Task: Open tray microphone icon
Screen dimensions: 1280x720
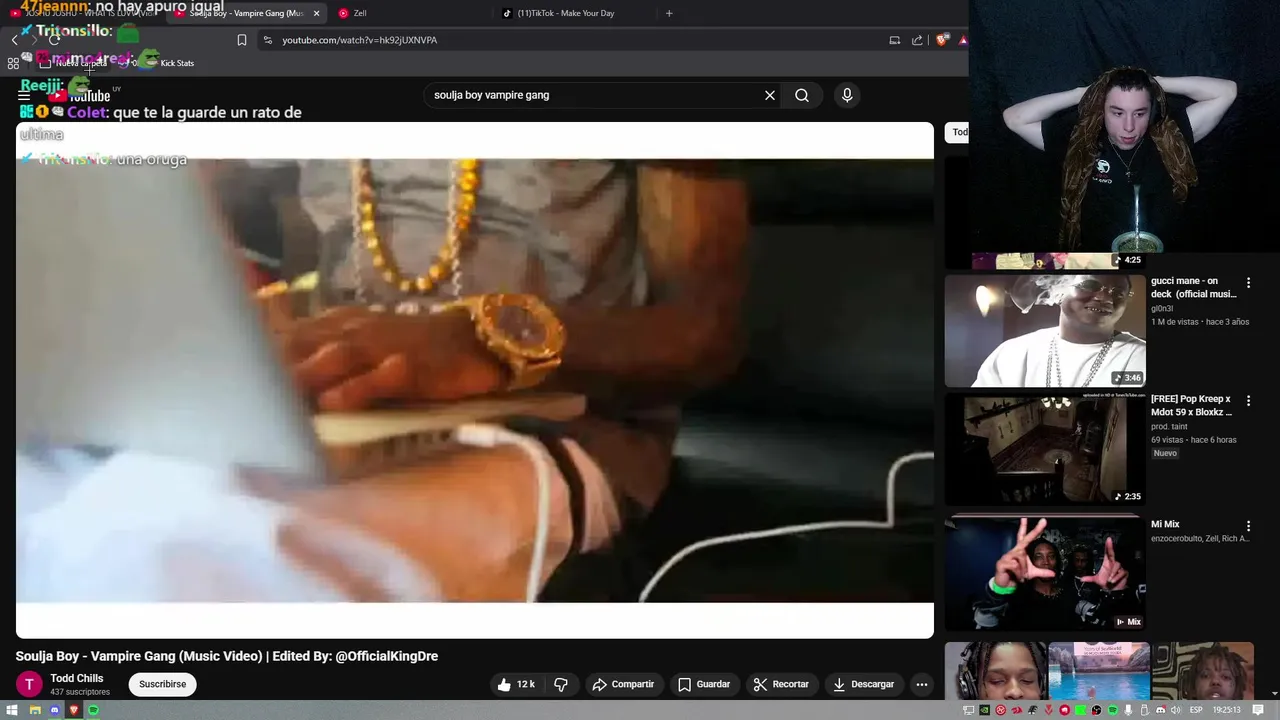Action: coord(1128,710)
